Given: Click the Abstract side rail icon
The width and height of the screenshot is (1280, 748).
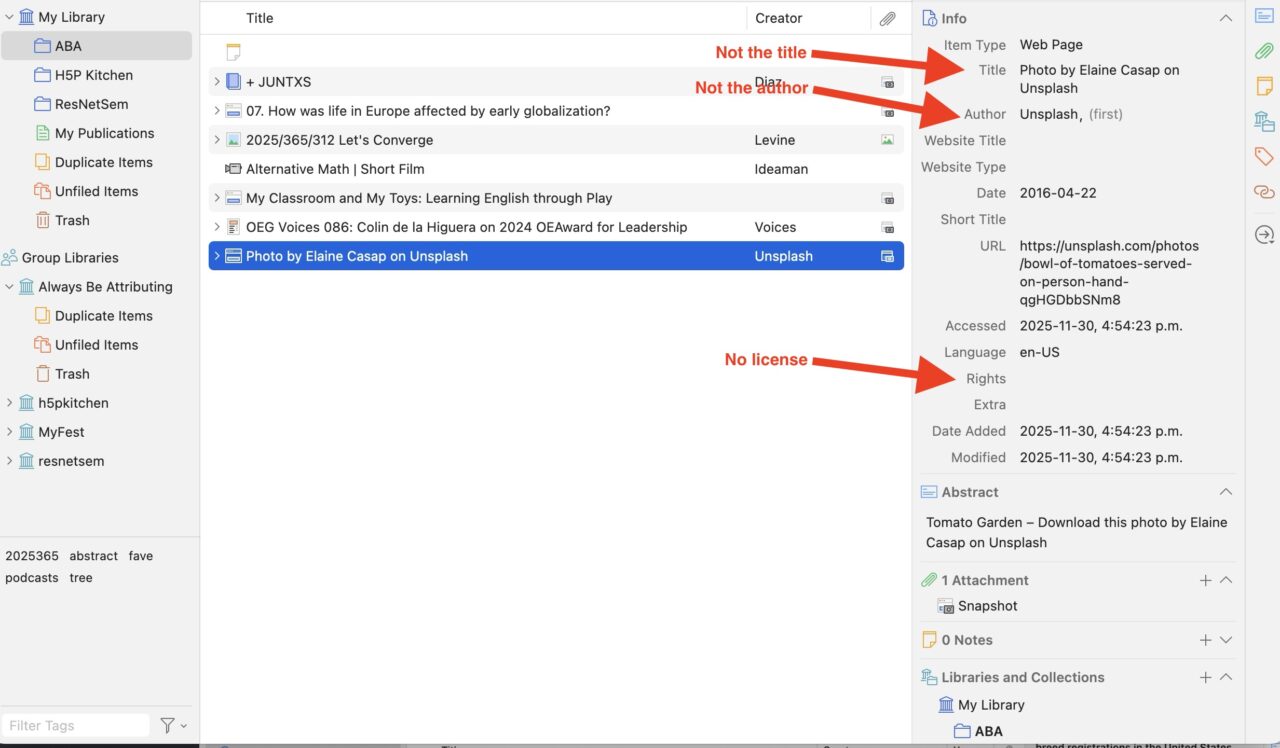Looking at the screenshot, I should 1264,16.
